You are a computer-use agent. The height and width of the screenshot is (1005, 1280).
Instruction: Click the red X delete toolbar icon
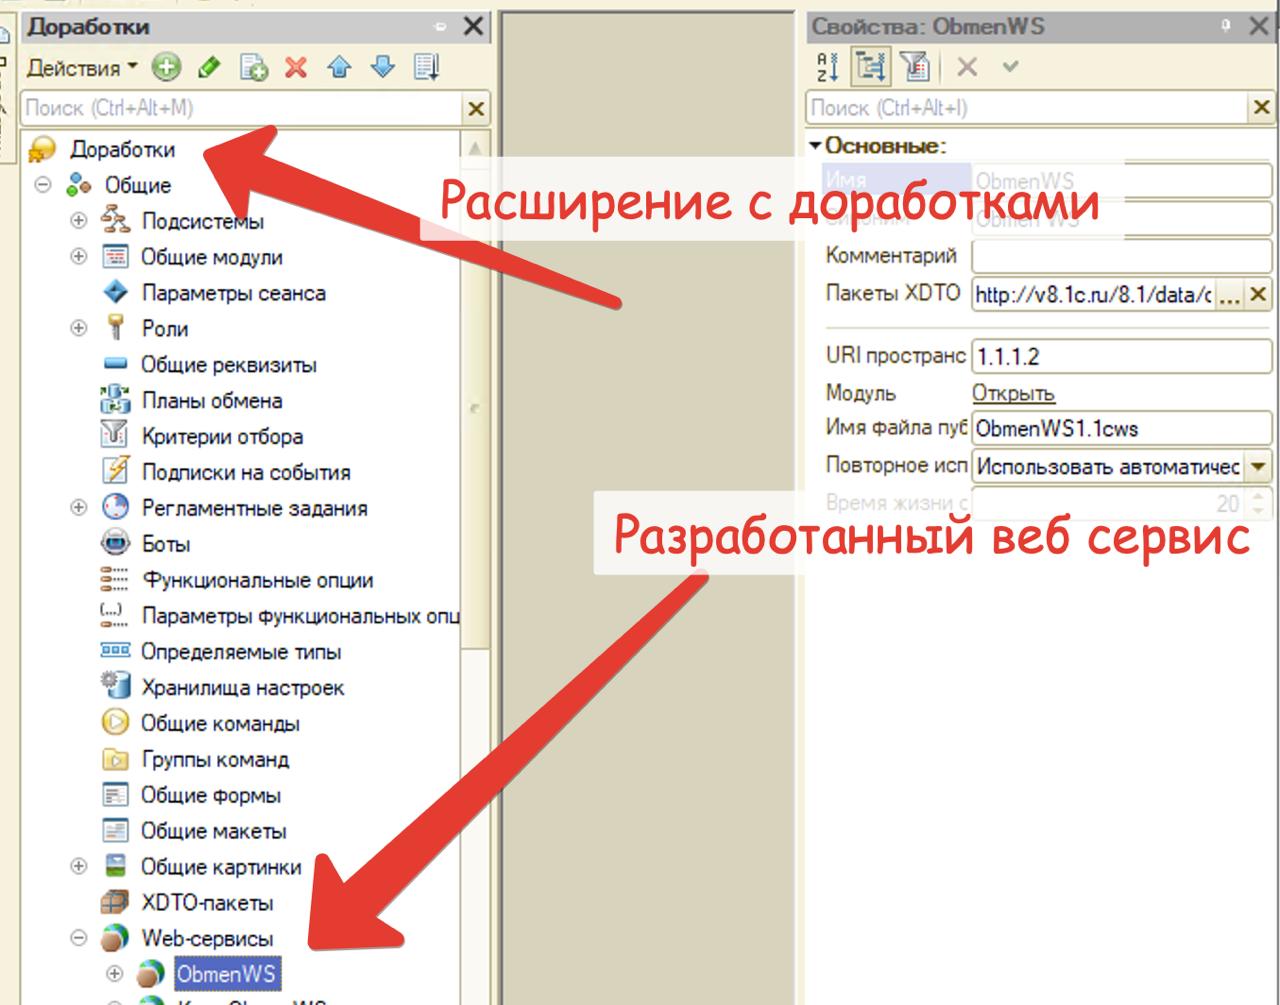click(296, 68)
